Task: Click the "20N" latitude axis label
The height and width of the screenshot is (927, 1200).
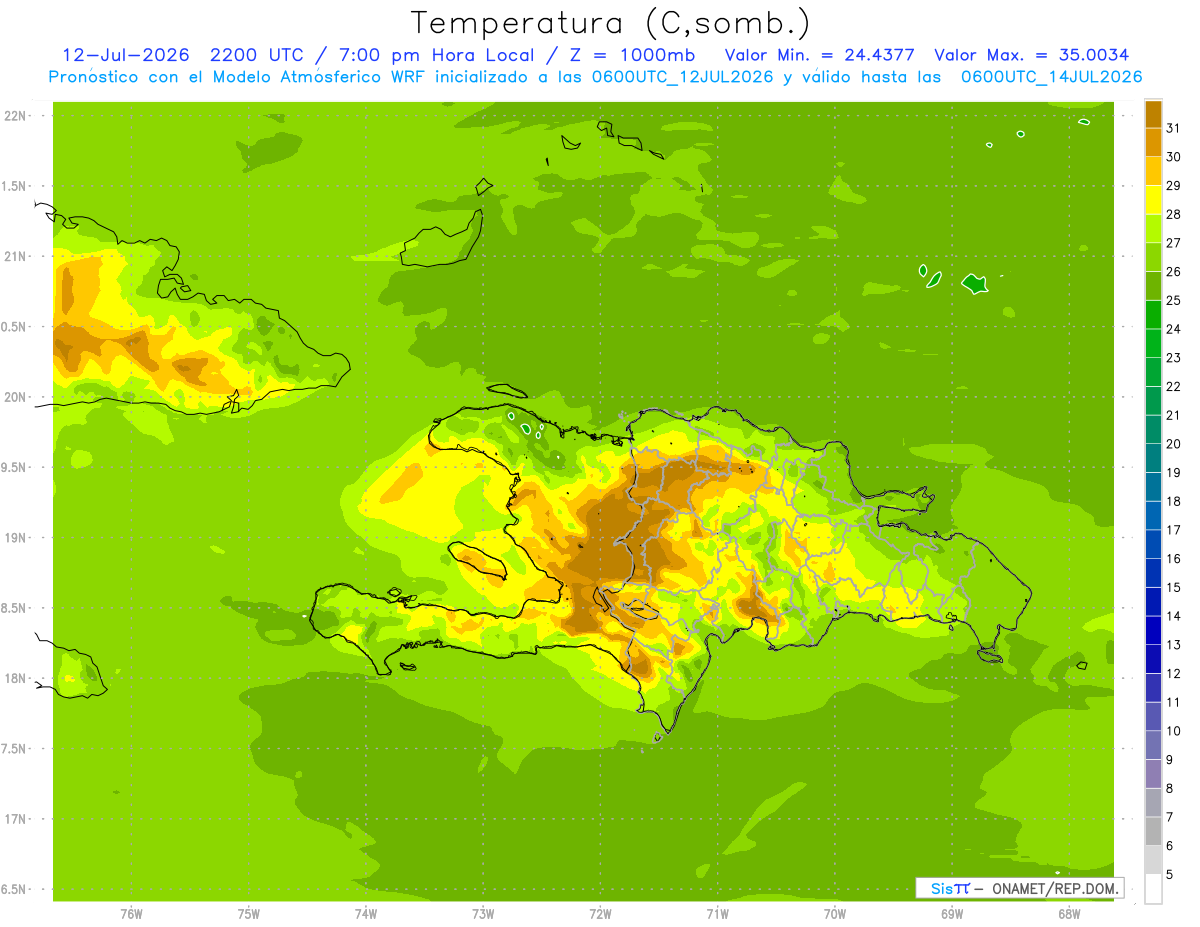Action: [17, 397]
